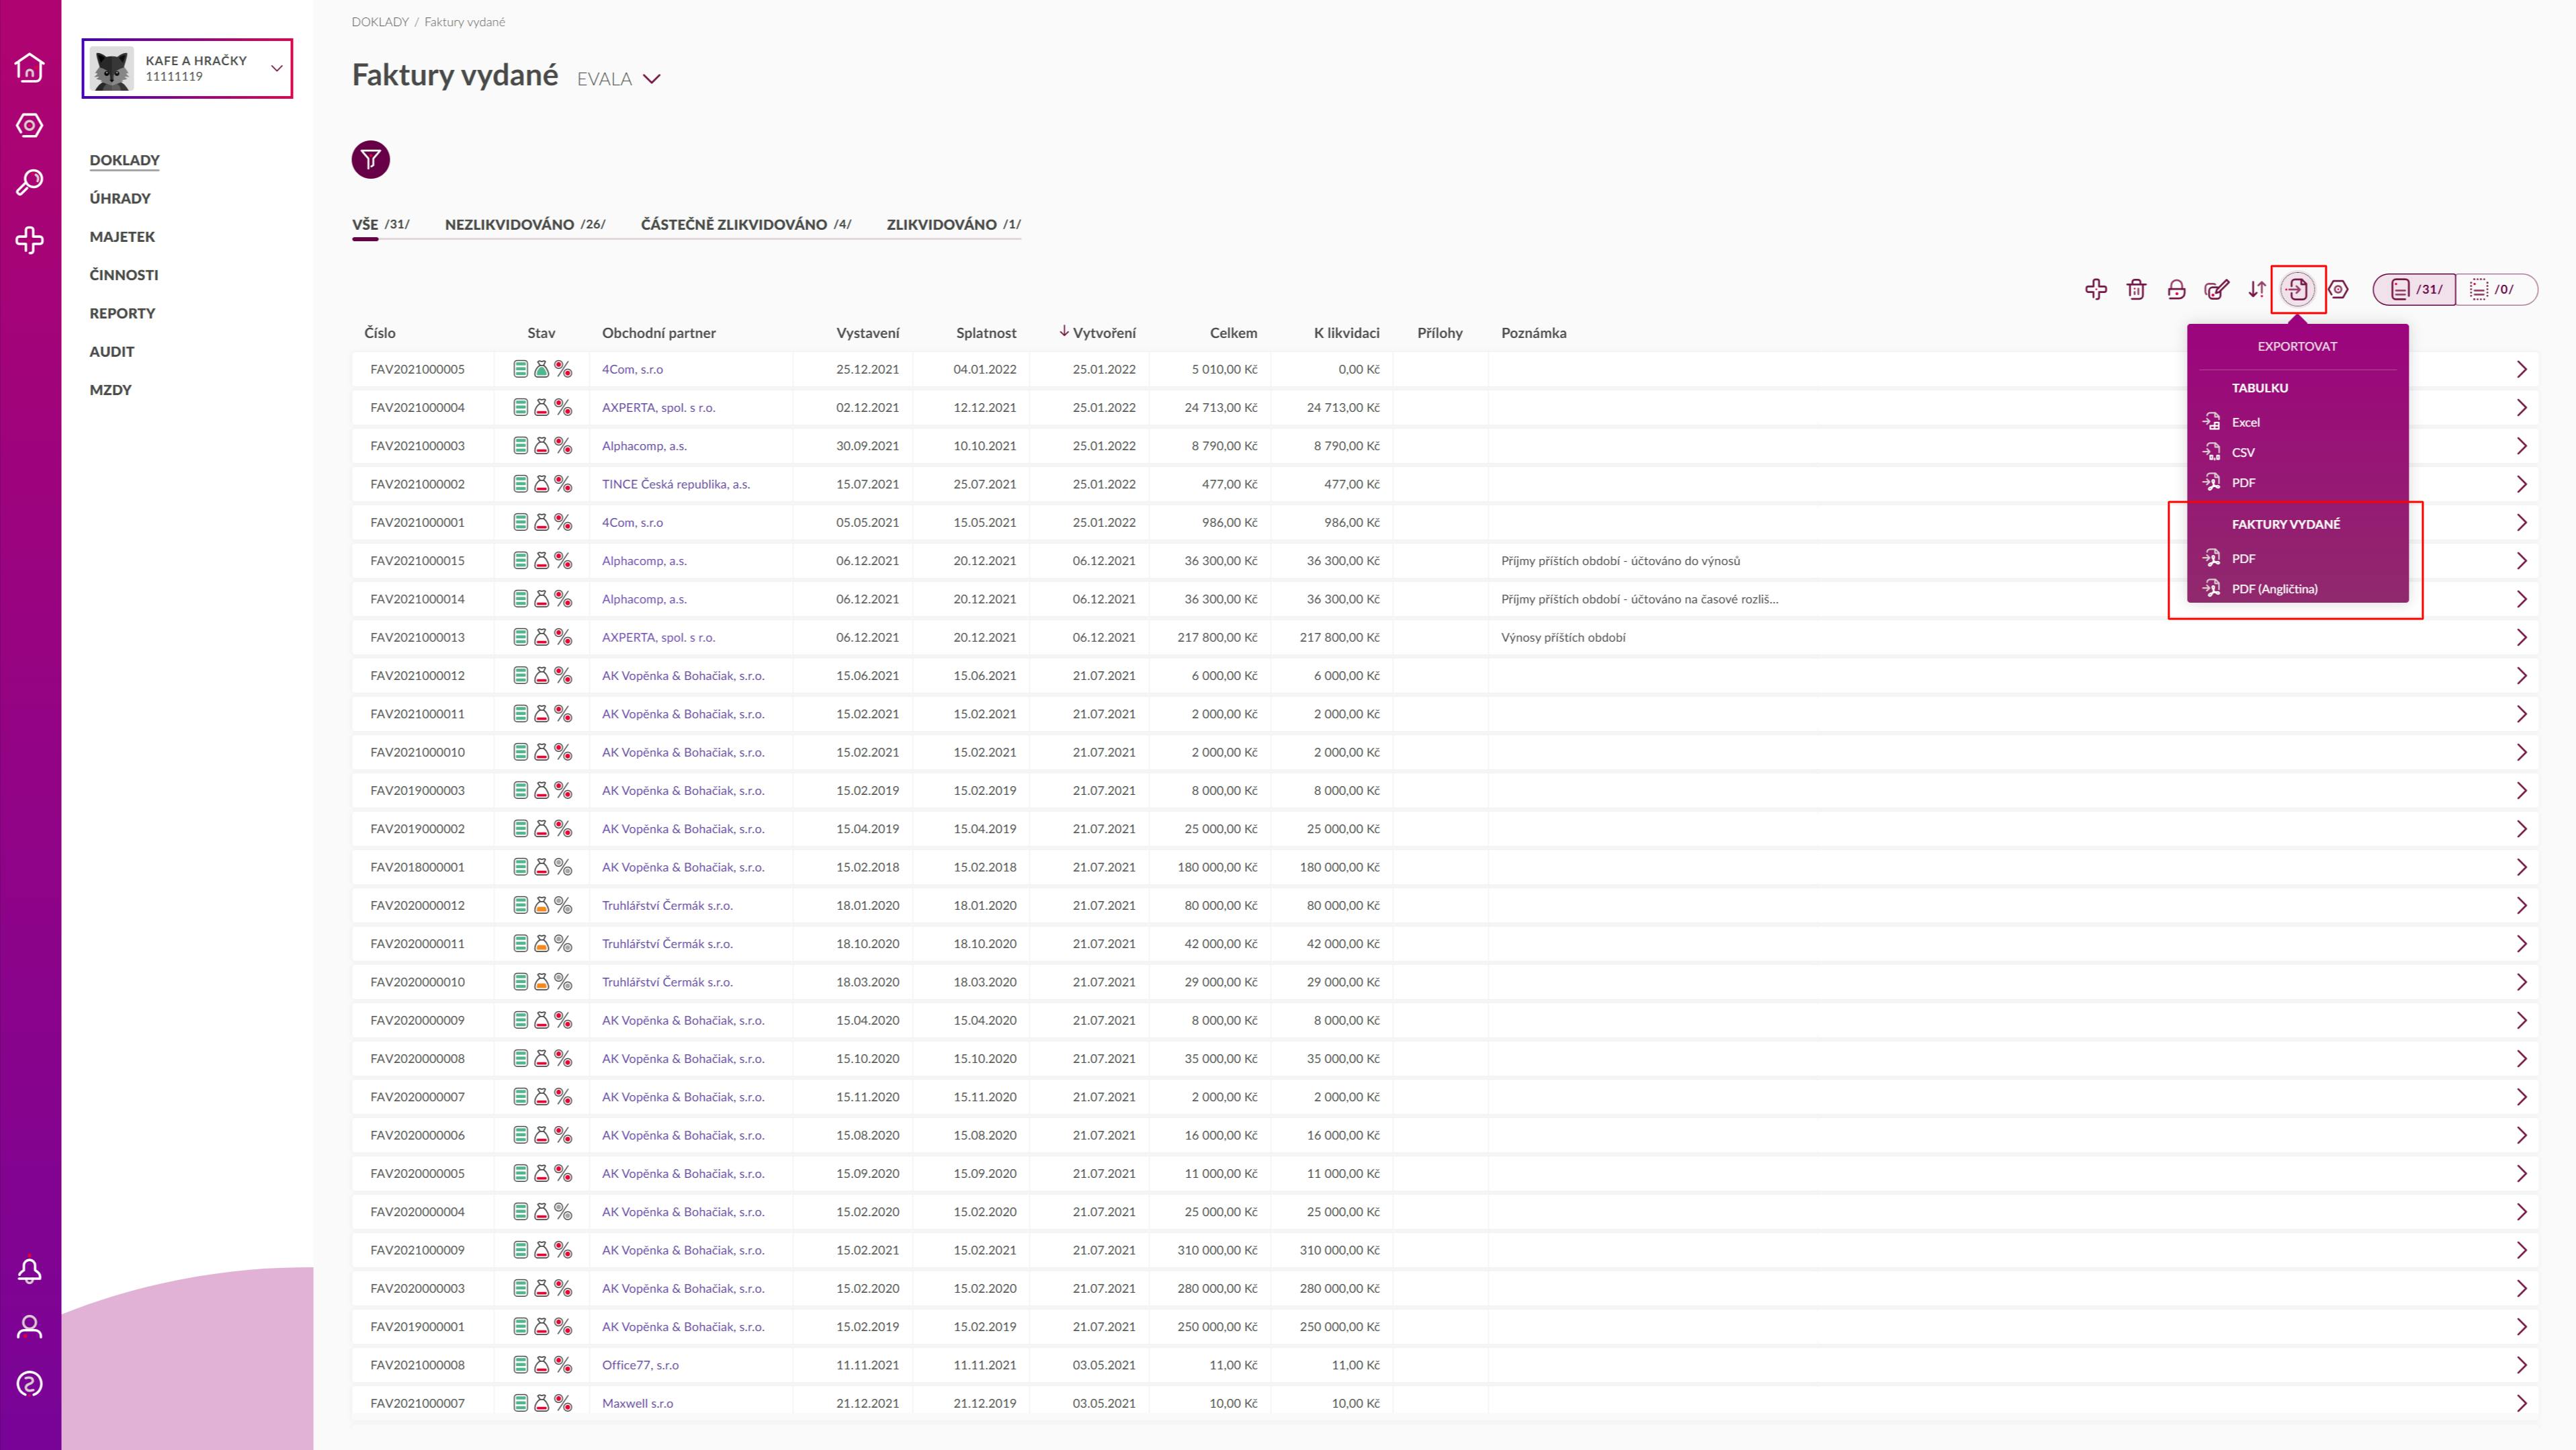2576x1450 pixels.
Task: Click gray percent status icon for FAV2020000011
Action: (x=564, y=943)
